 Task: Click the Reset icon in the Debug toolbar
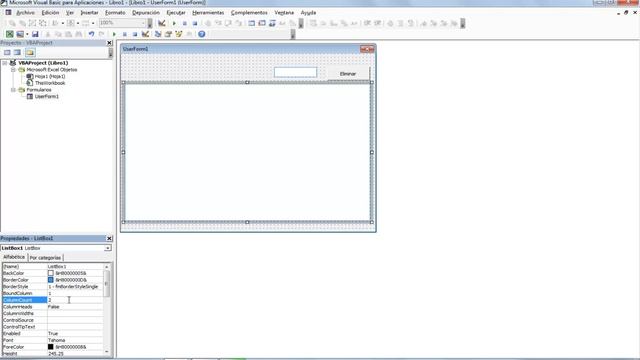[x=195, y=23]
